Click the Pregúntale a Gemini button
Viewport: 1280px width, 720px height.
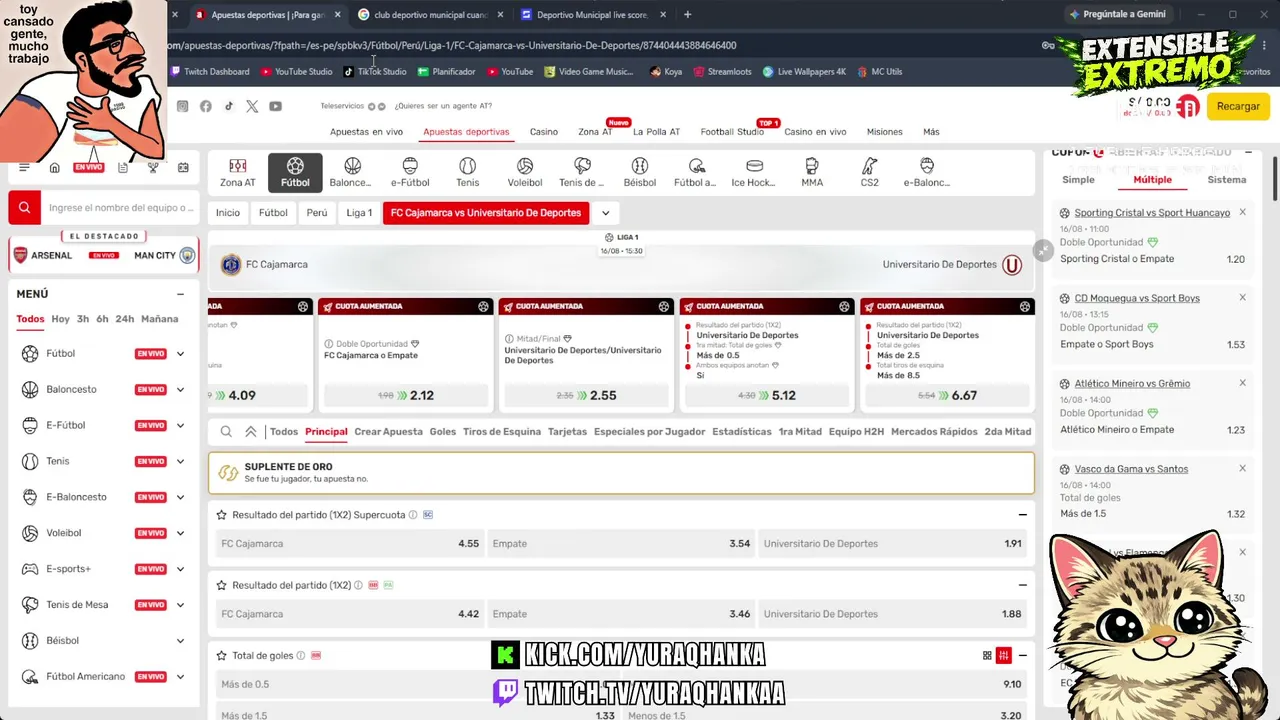[x=1117, y=15]
